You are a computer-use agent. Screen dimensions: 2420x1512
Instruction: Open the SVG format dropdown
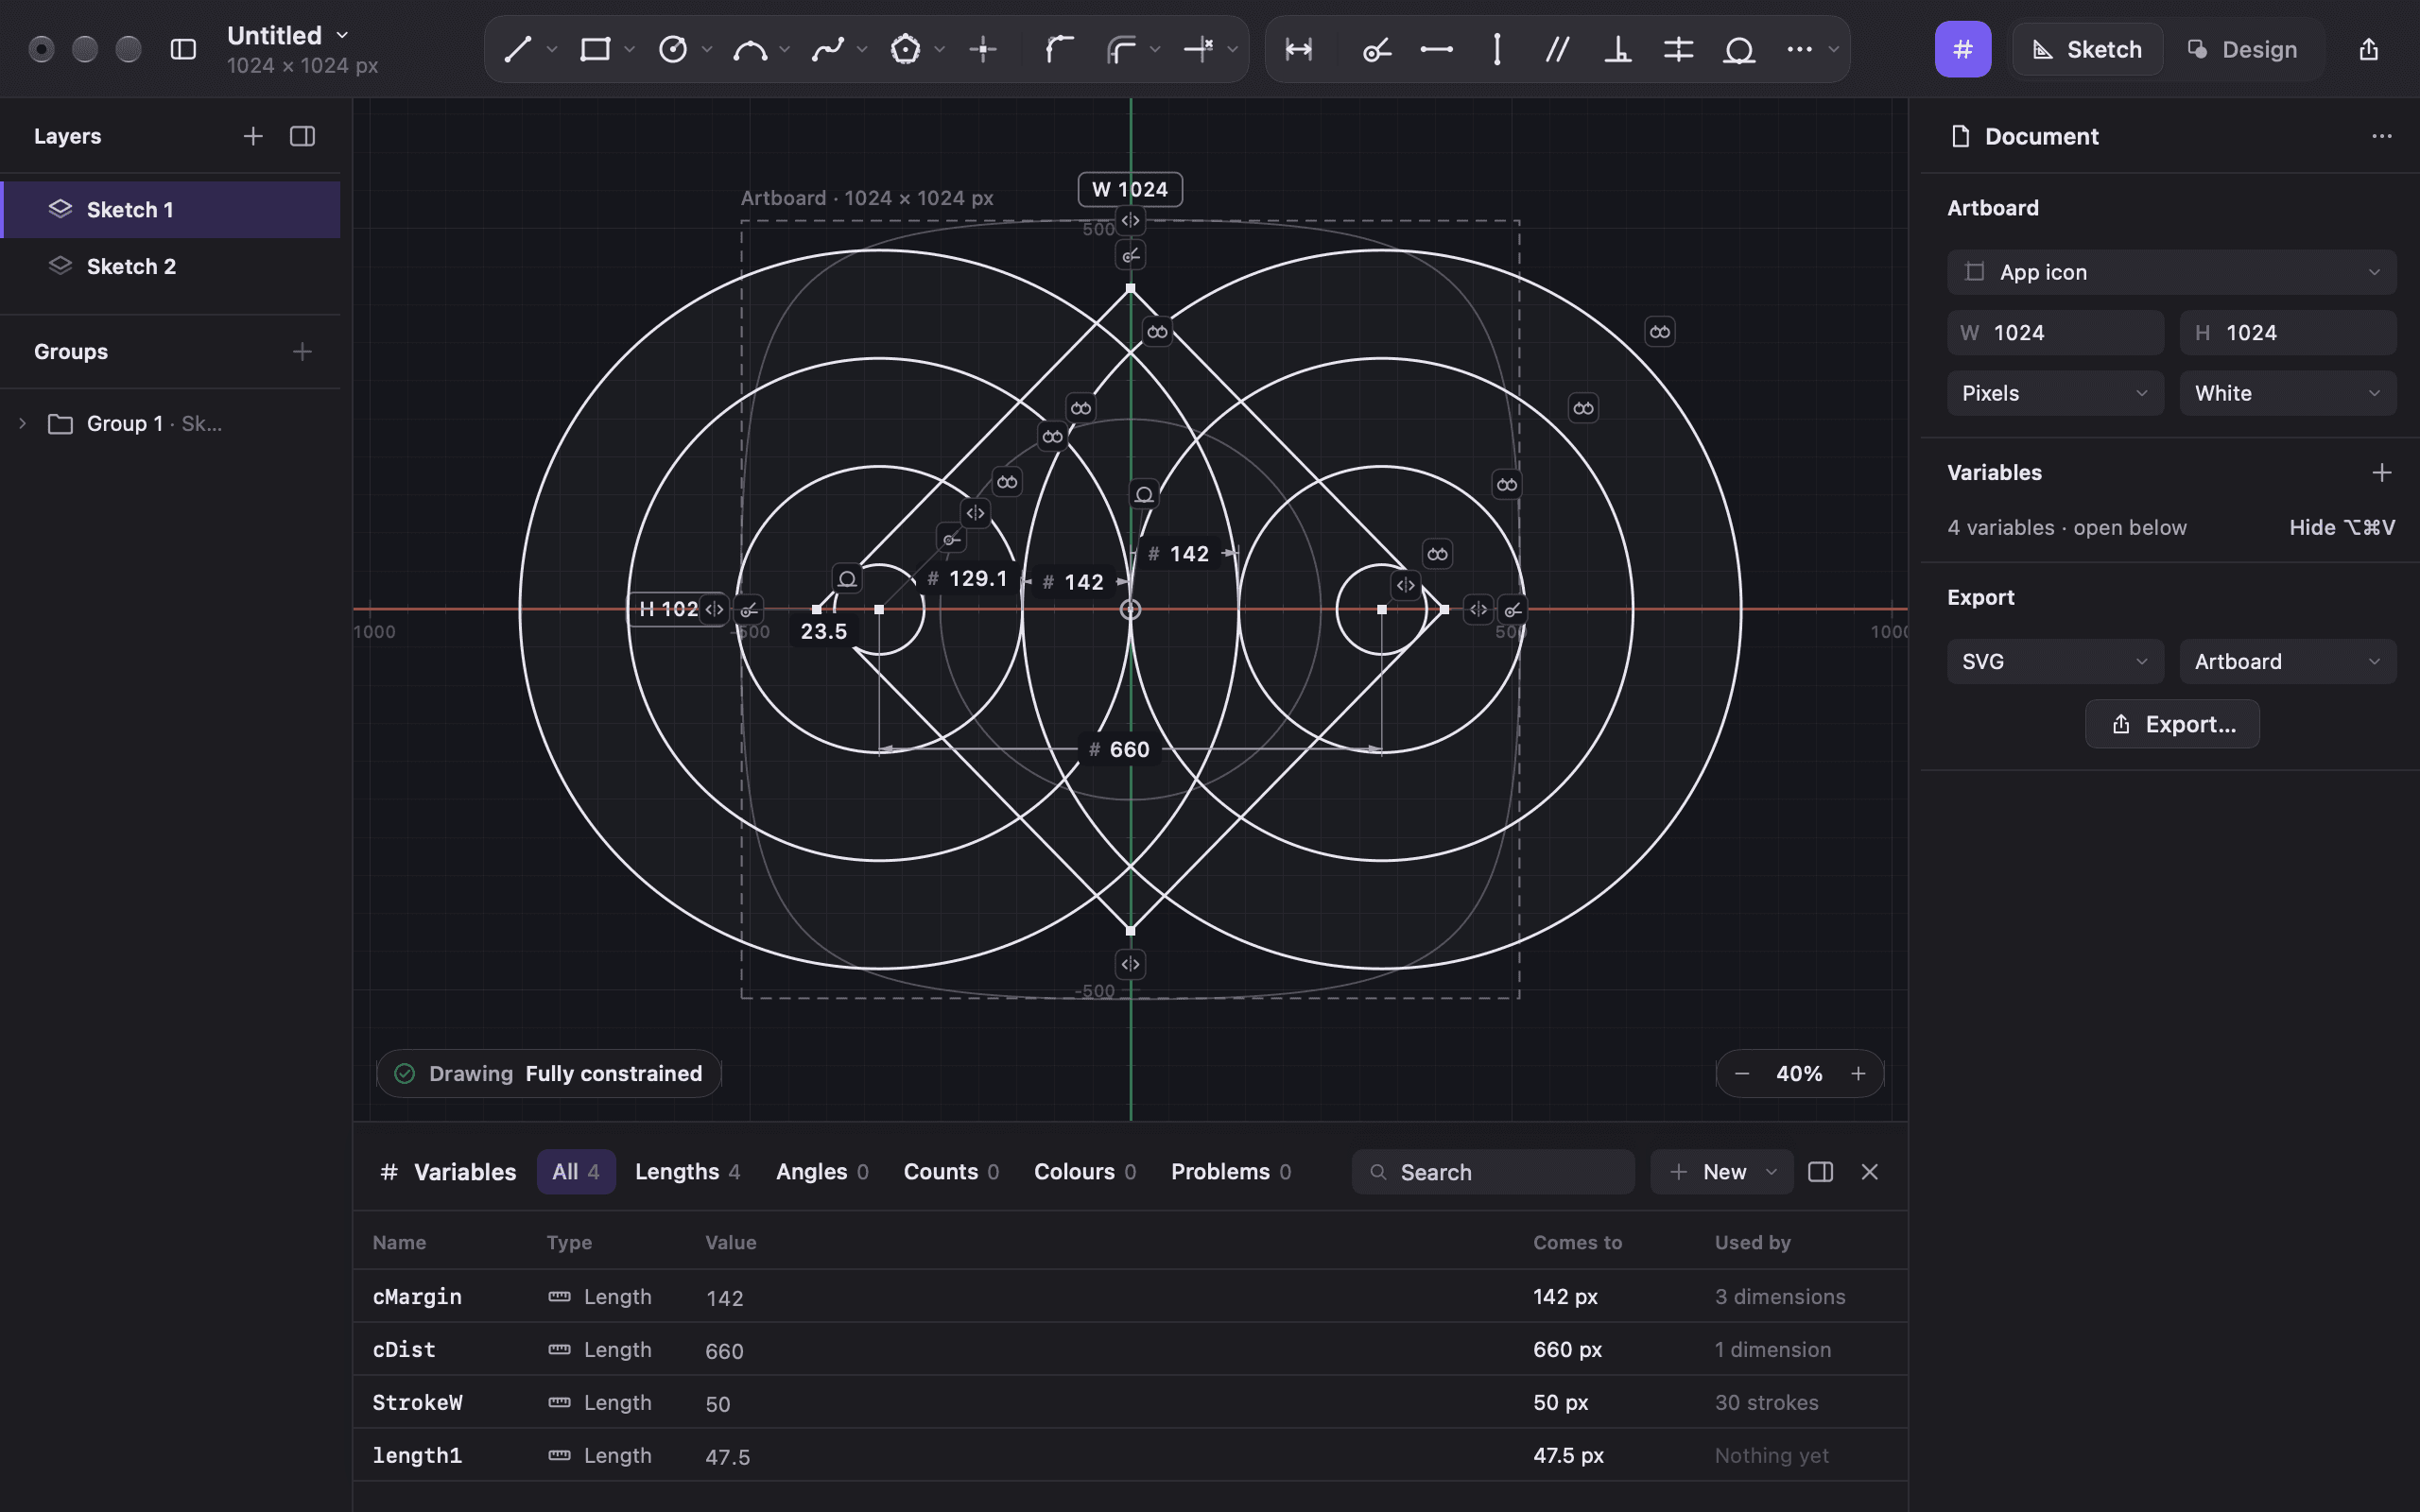pos(2055,661)
